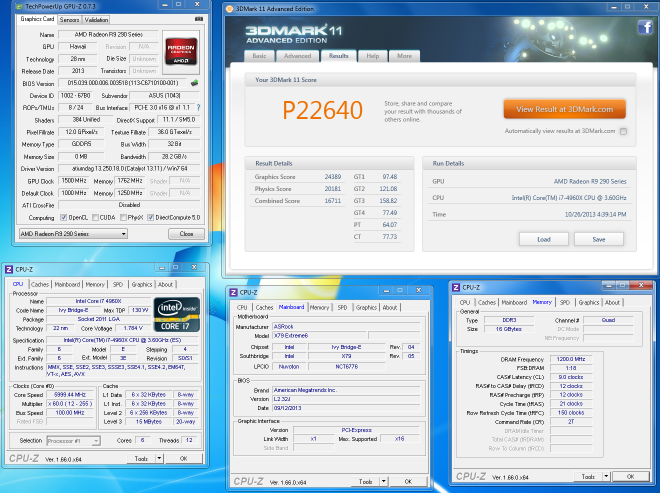Open the Basic tab in 3DMark 11
This screenshot has width=660, height=493.
[x=259, y=56]
